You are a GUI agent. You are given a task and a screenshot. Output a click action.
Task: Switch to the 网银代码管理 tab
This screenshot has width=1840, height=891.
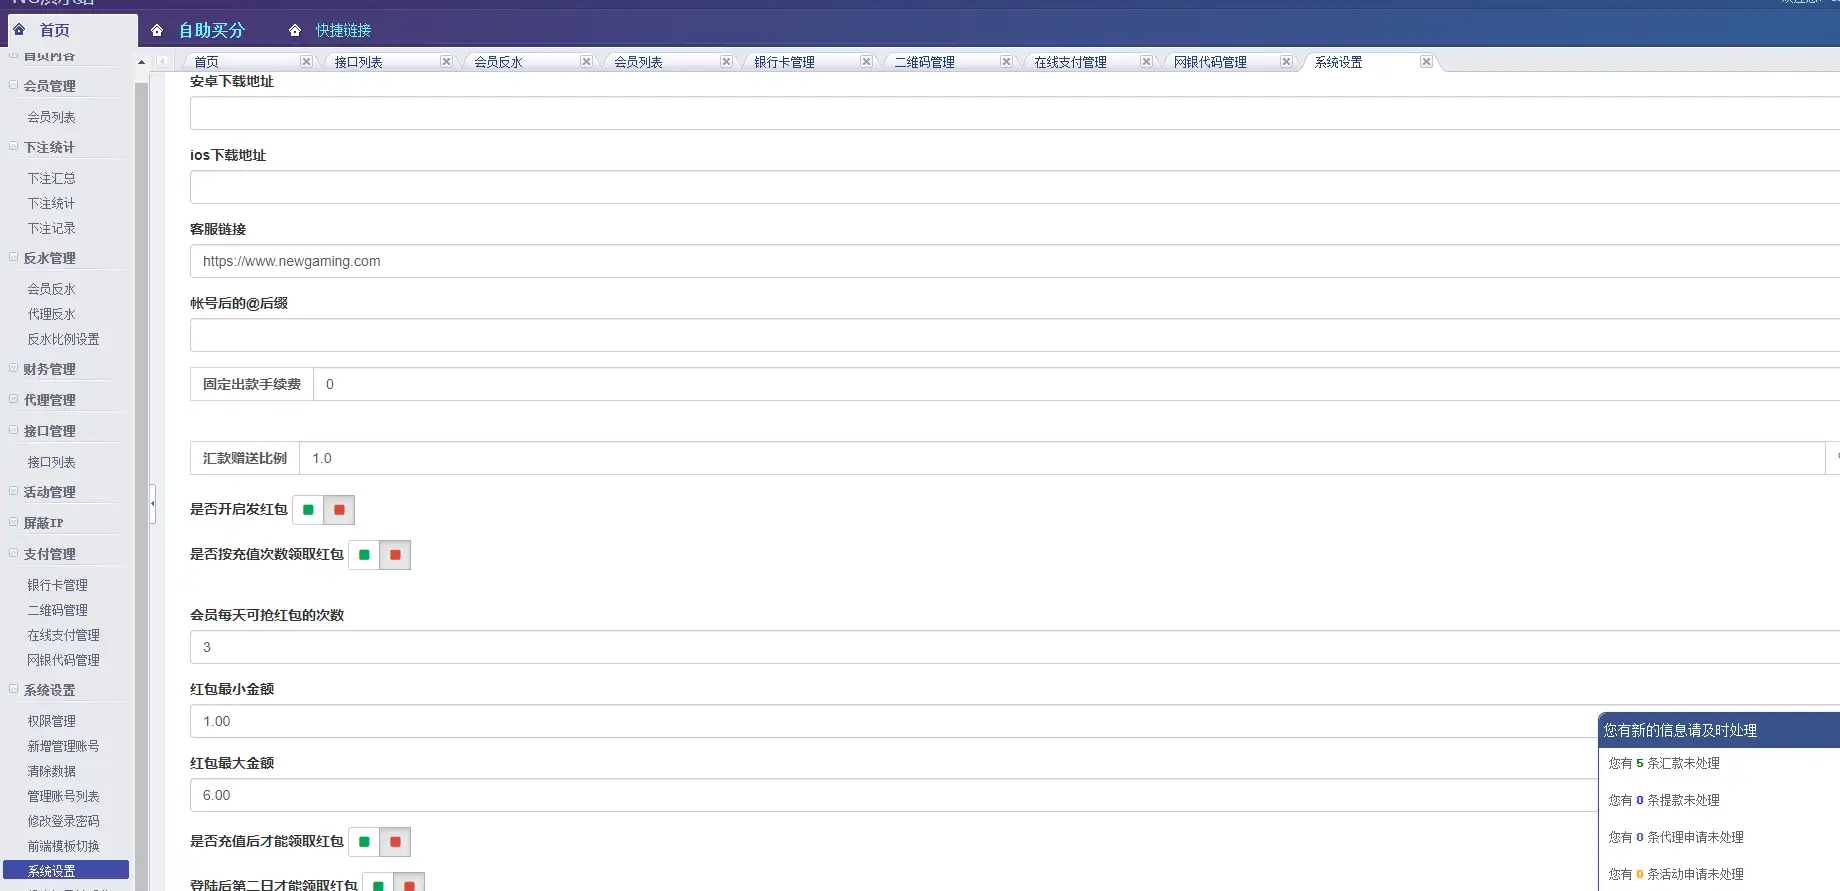[1211, 62]
